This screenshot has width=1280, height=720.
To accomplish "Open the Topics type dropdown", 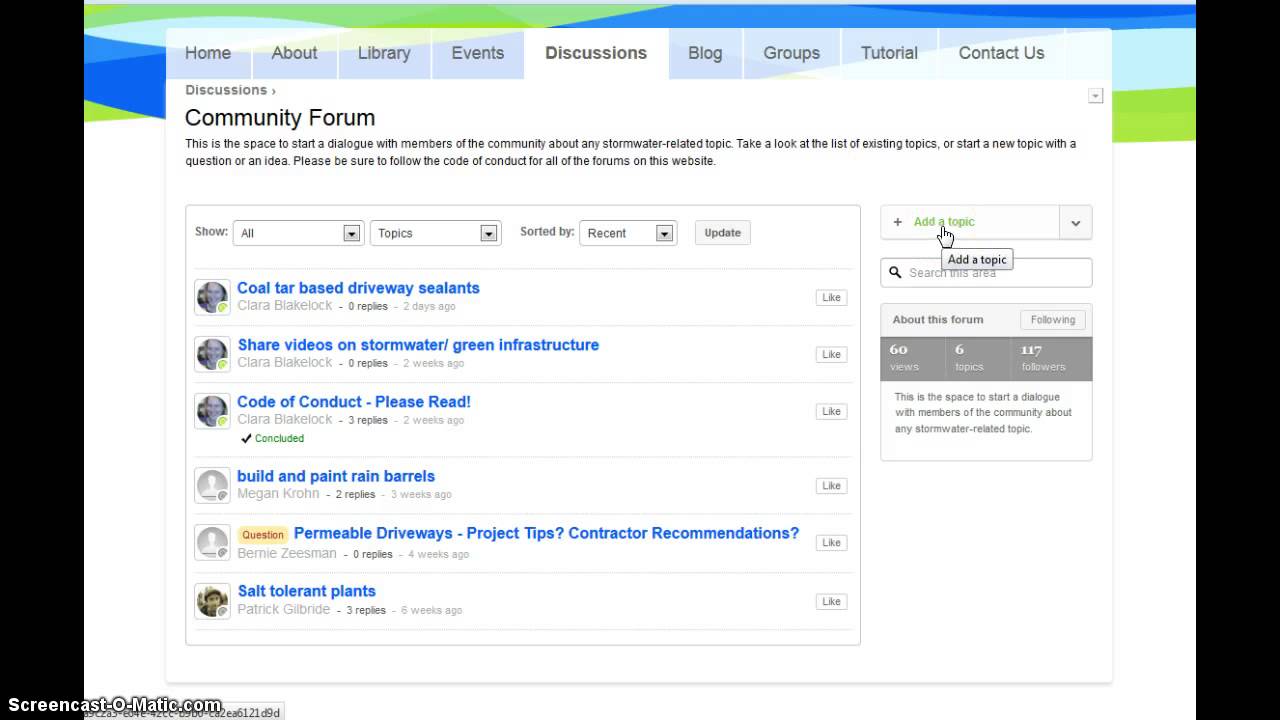I will [x=435, y=233].
